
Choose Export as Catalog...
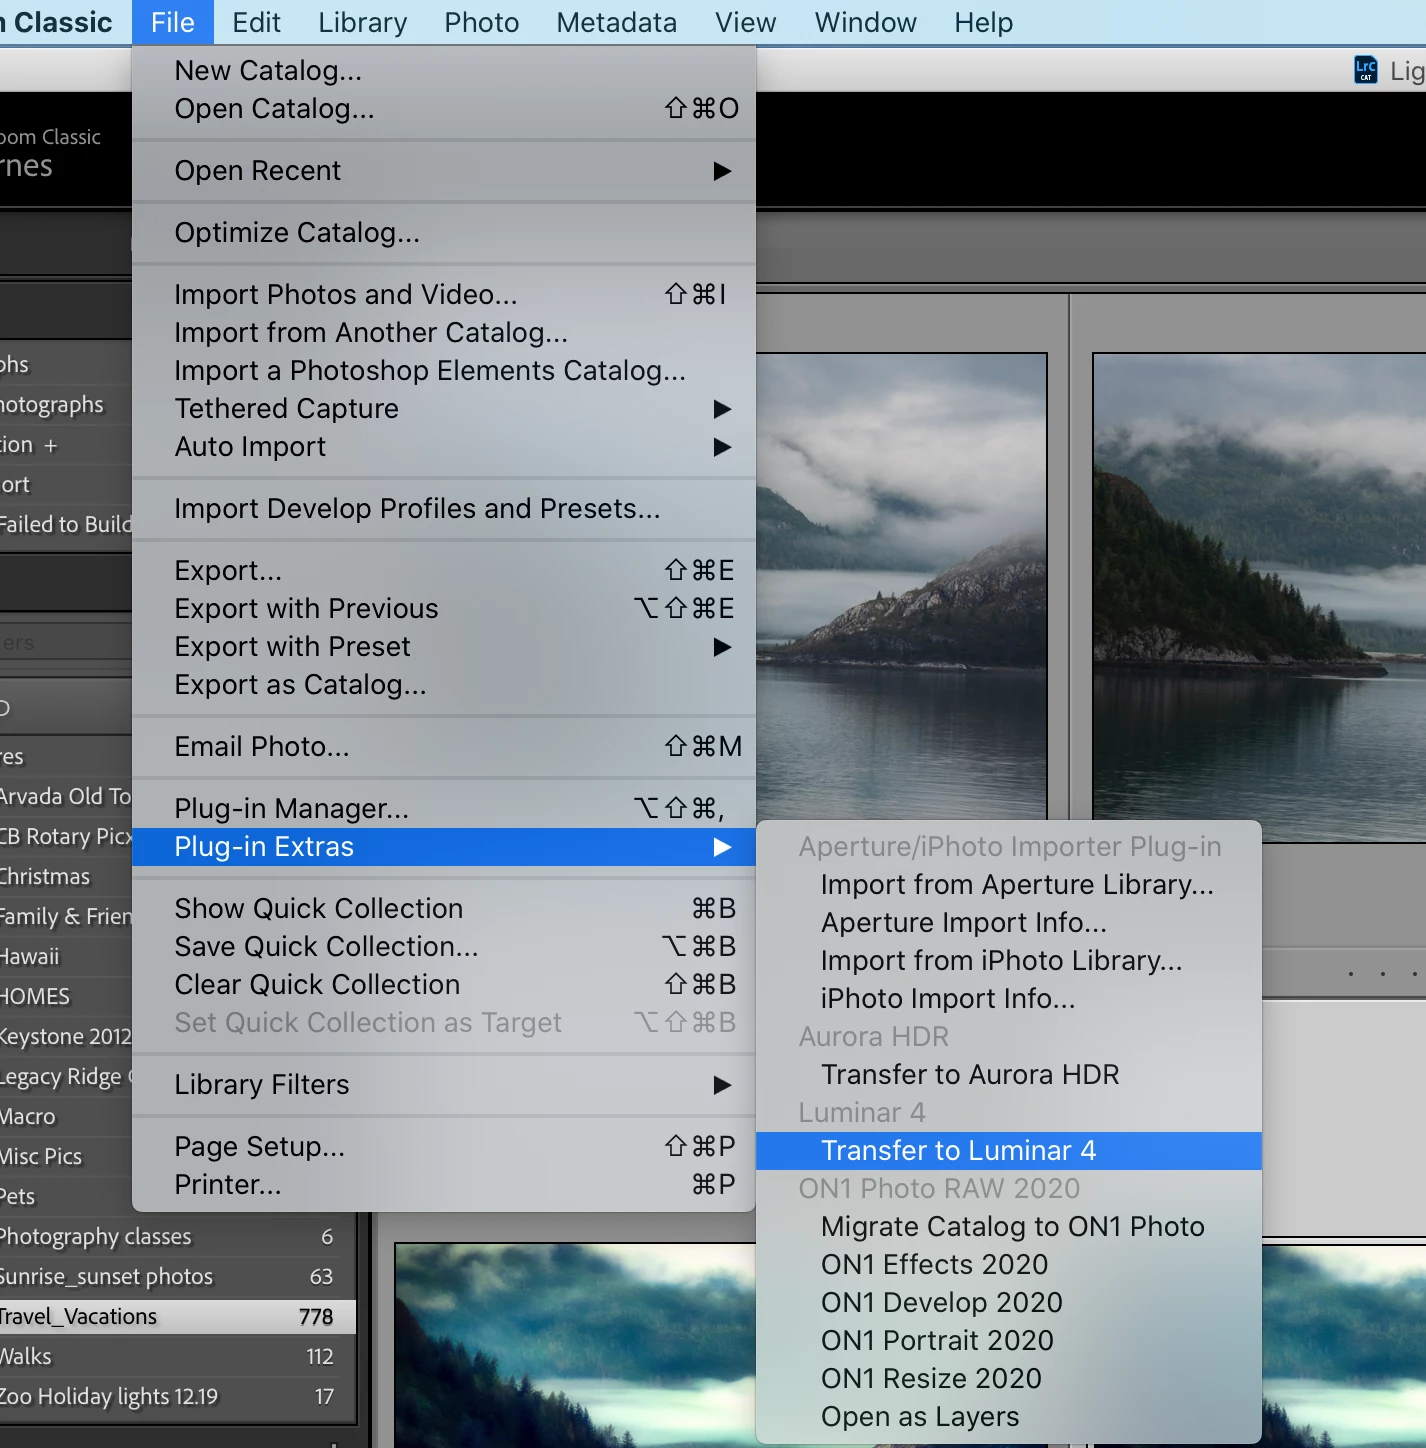point(444,684)
